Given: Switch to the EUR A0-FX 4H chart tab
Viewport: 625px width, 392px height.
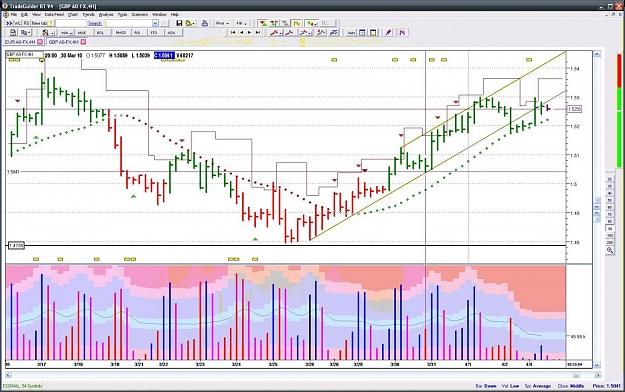Looking at the screenshot, I should [x=20, y=42].
